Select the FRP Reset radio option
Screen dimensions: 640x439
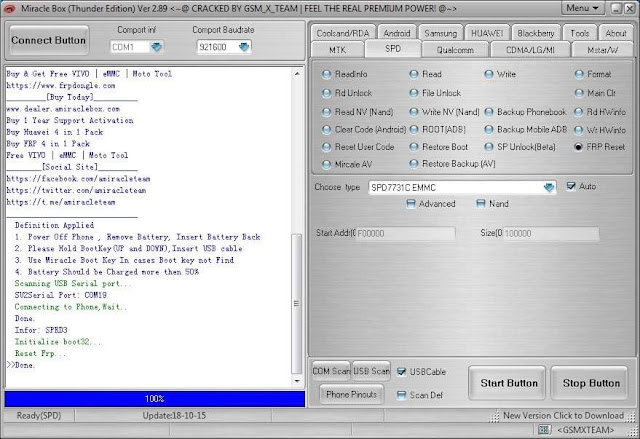click(600, 147)
